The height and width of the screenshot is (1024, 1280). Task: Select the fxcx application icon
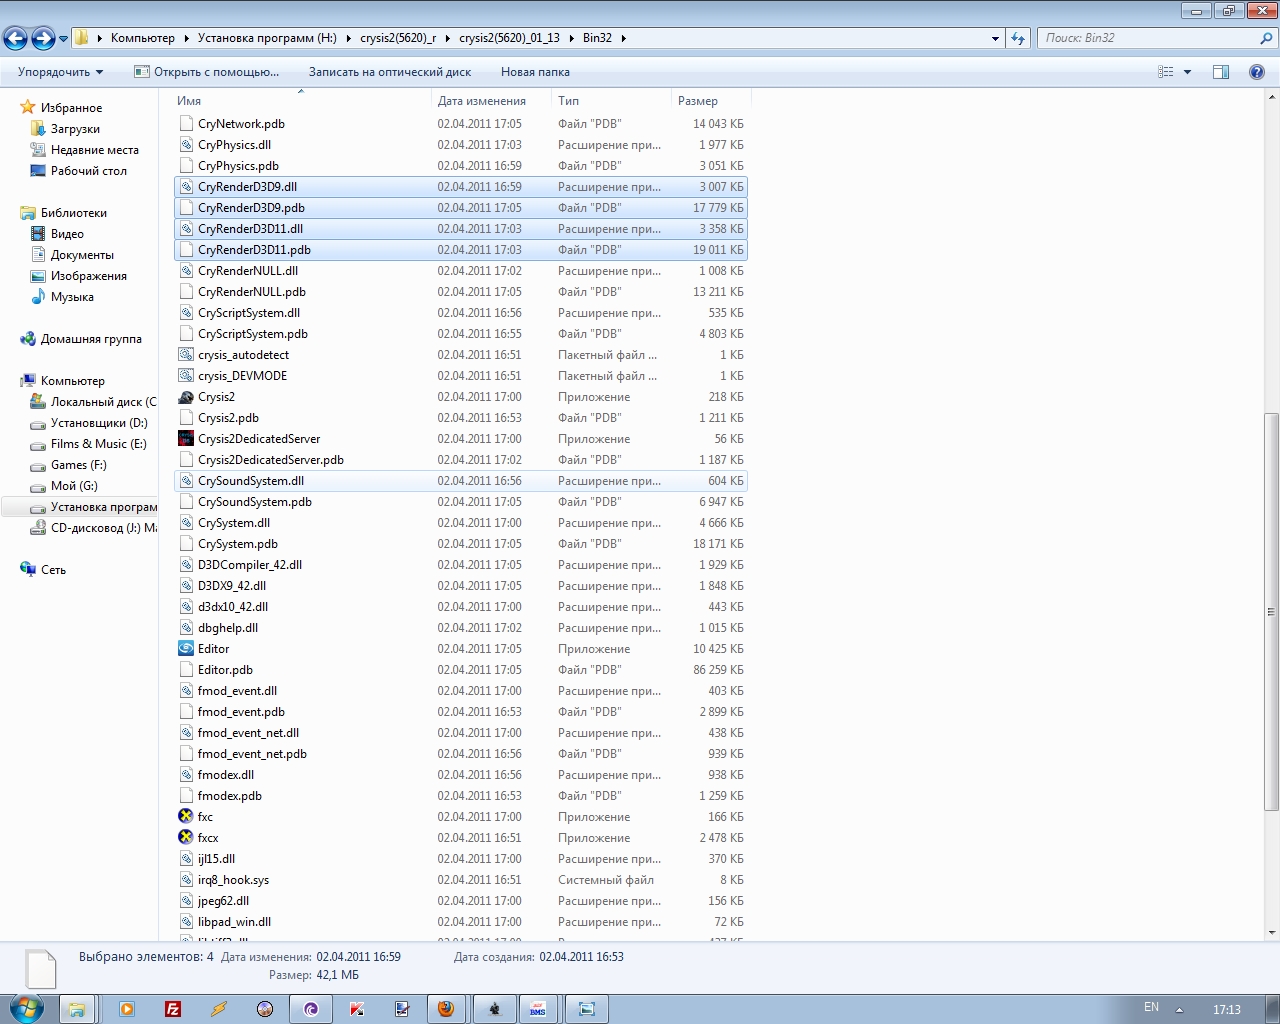pos(186,838)
